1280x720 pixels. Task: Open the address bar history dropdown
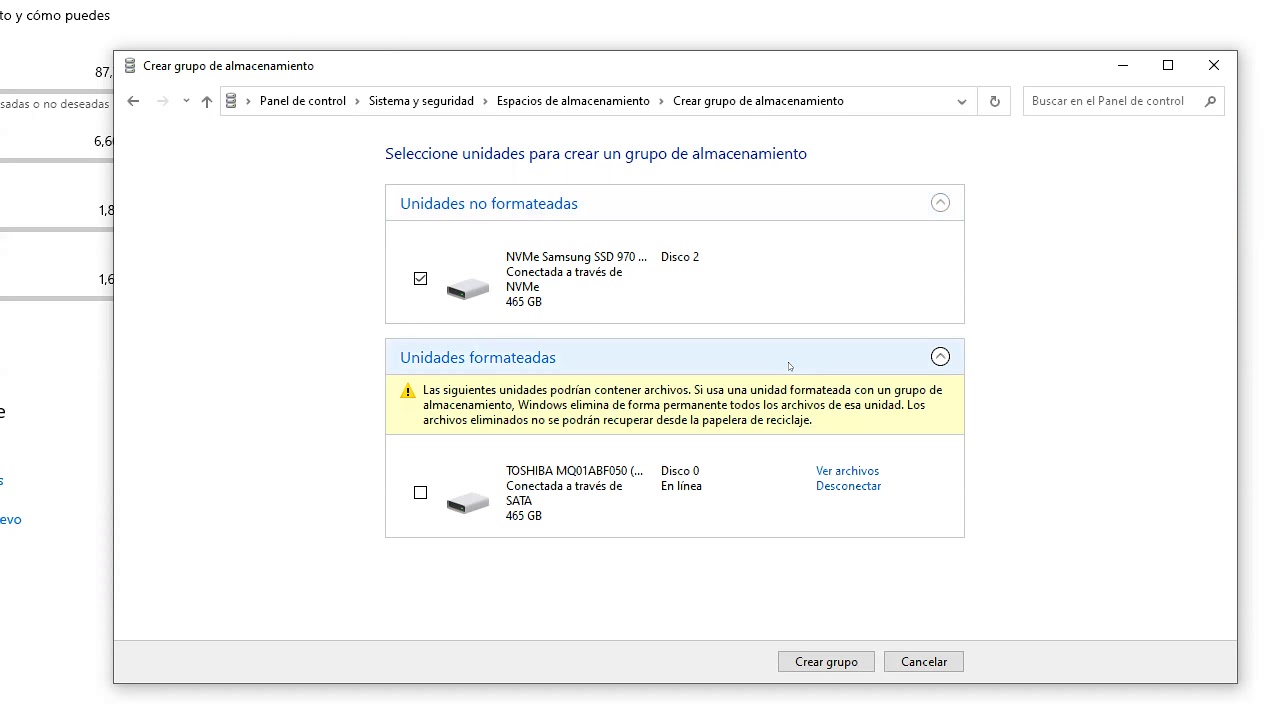click(962, 101)
